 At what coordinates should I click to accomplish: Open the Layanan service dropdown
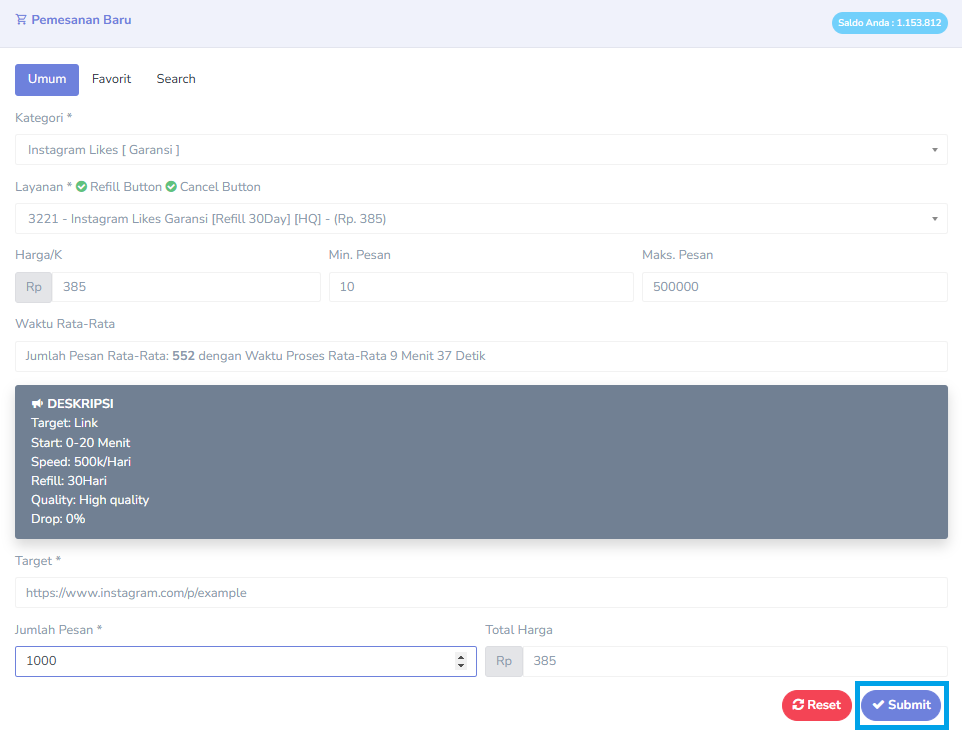(x=481, y=218)
